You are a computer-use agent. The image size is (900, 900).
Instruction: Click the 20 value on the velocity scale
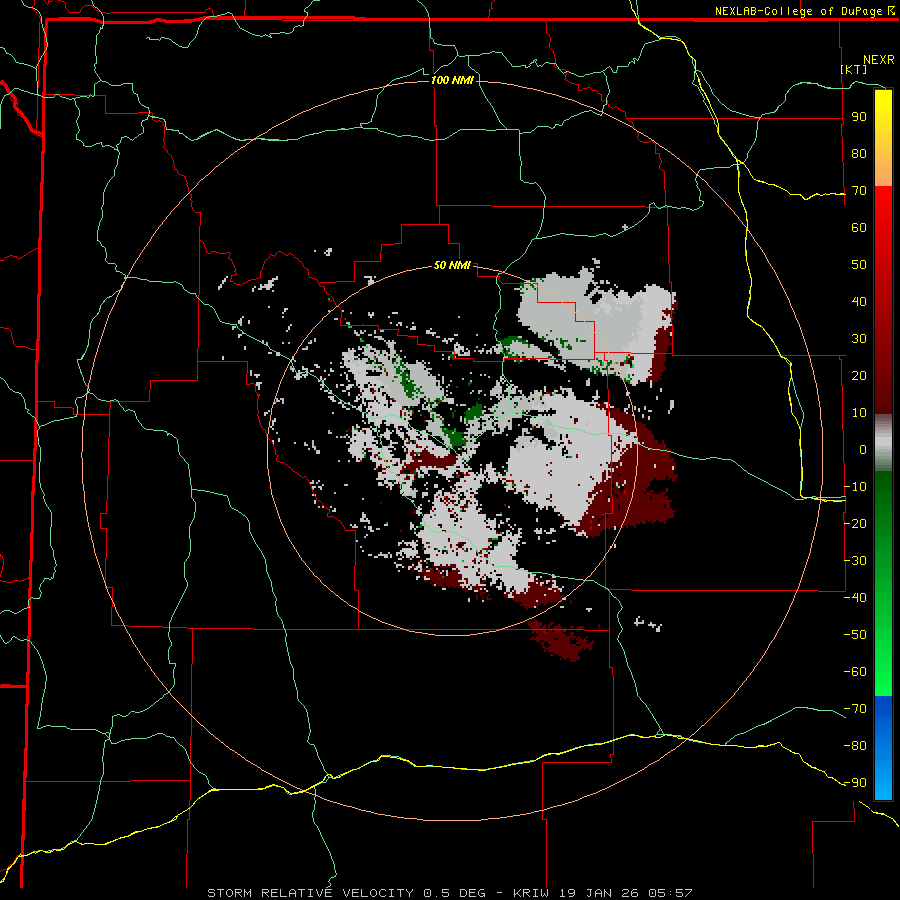[859, 376]
